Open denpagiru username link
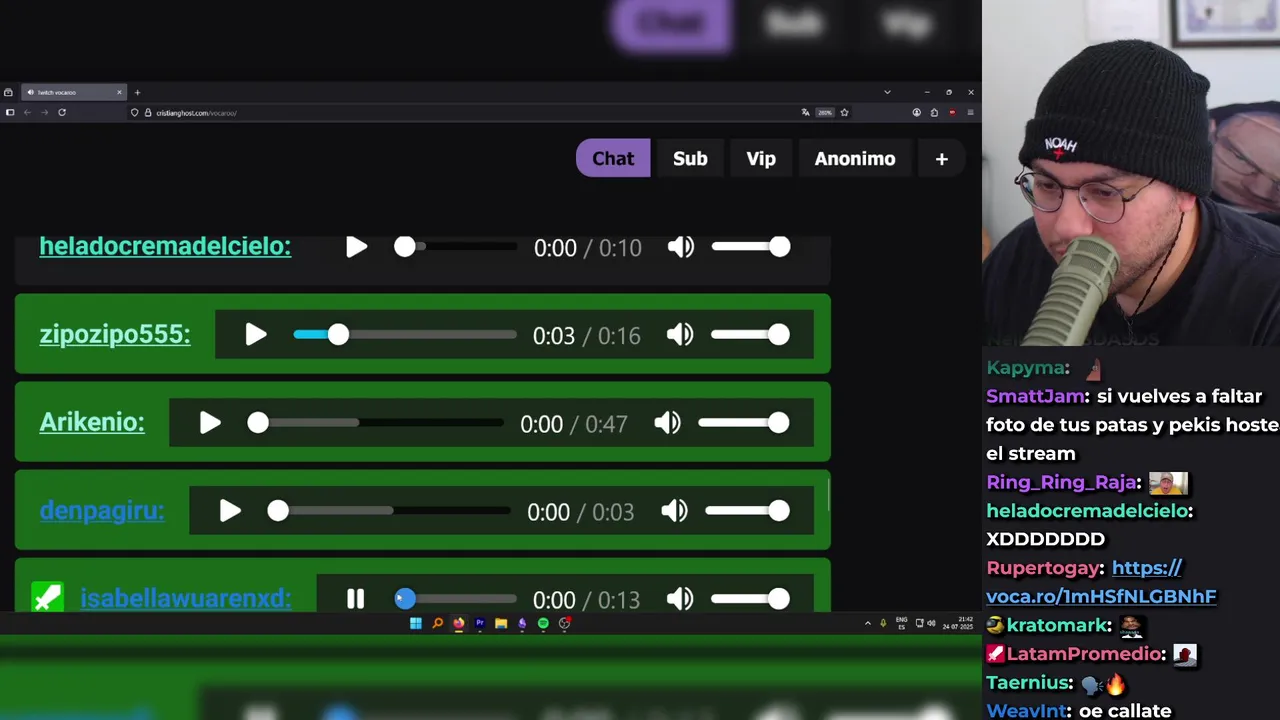This screenshot has width=1280, height=720. [x=102, y=510]
